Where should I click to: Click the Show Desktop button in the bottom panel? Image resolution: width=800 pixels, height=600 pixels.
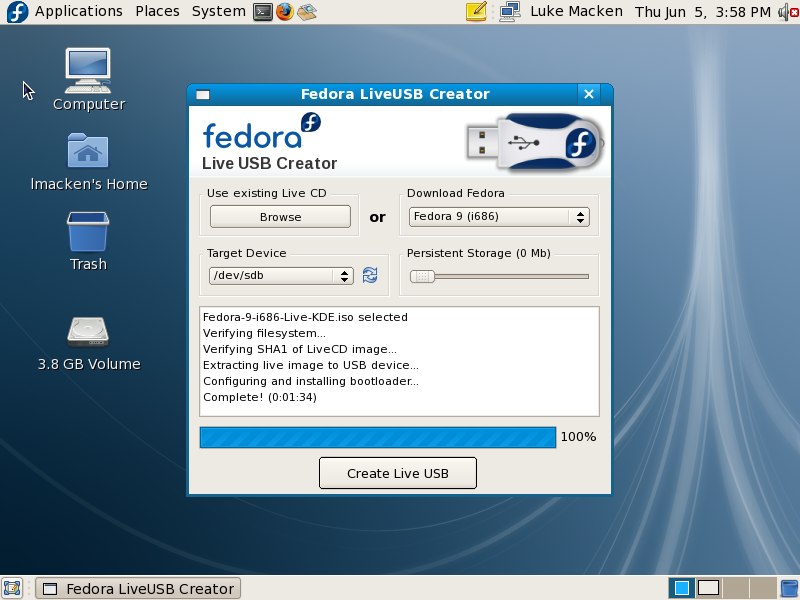coord(12,588)
